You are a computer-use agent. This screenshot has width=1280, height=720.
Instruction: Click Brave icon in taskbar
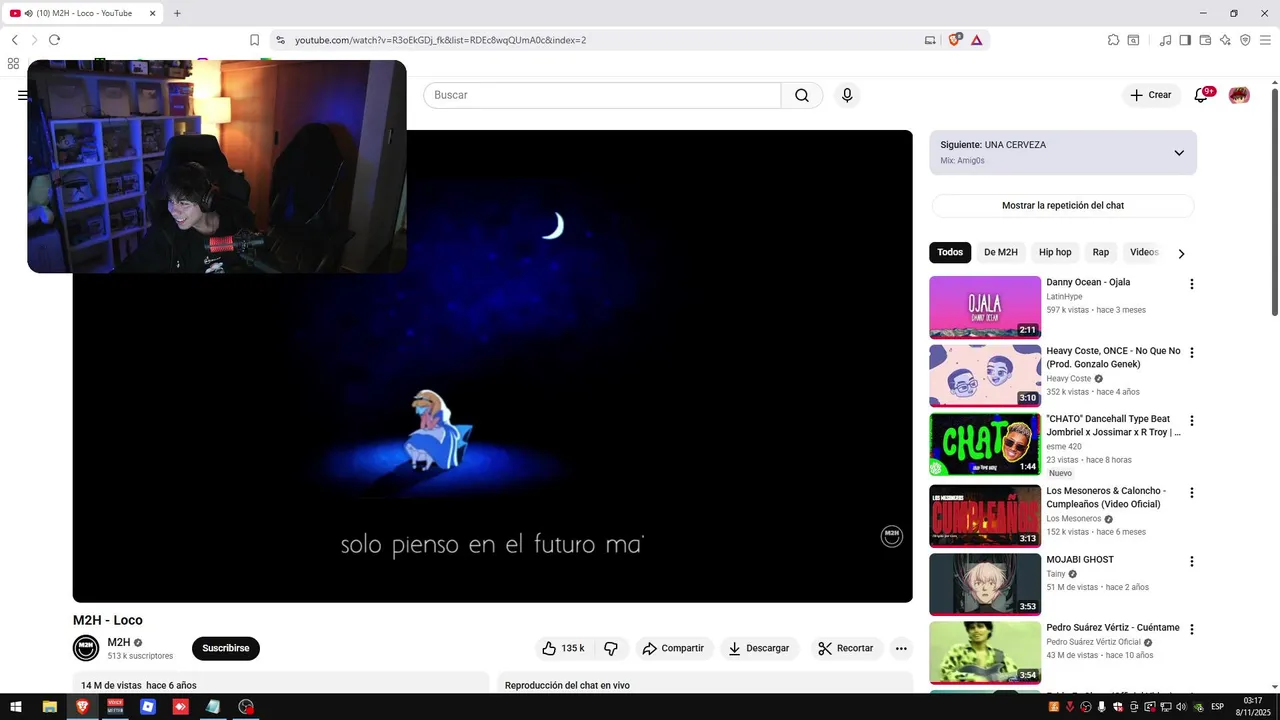(x=82, y=707)
